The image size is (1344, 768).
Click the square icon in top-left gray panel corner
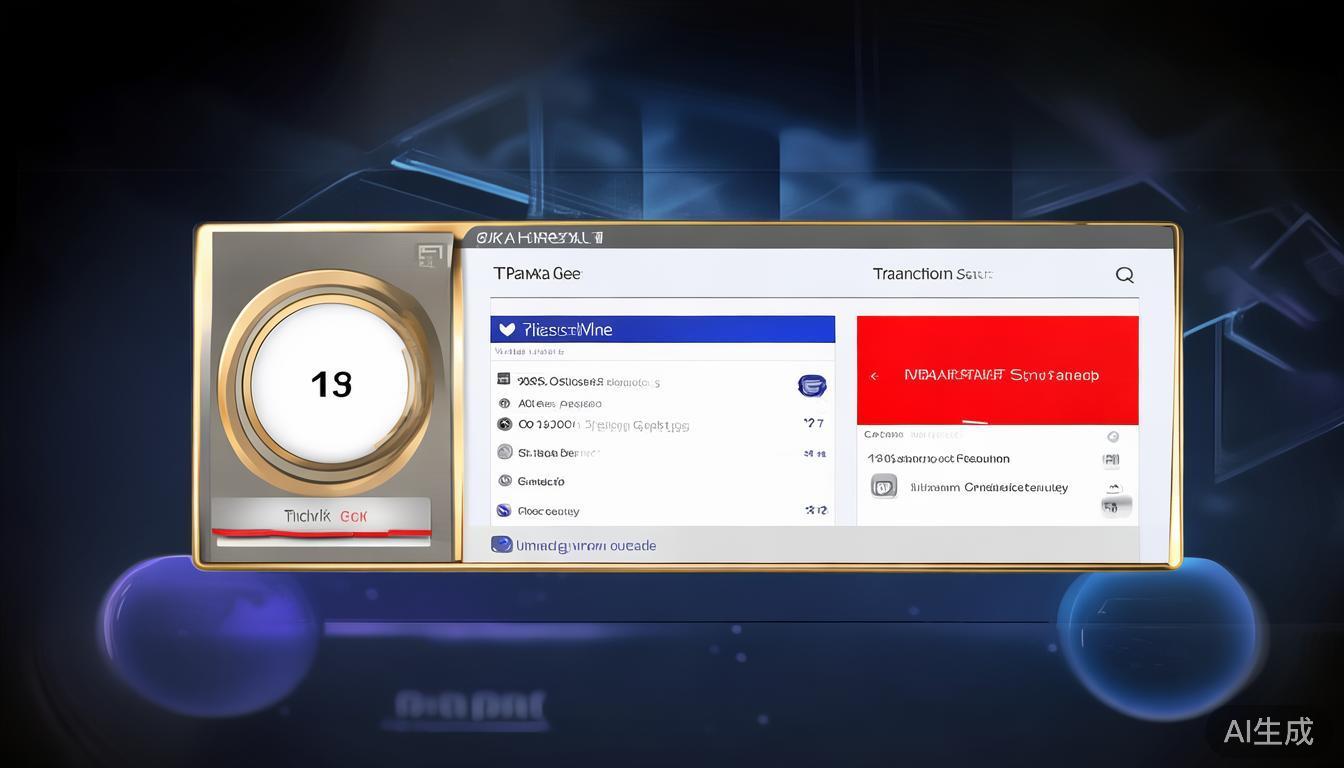[x=429, y=255]
